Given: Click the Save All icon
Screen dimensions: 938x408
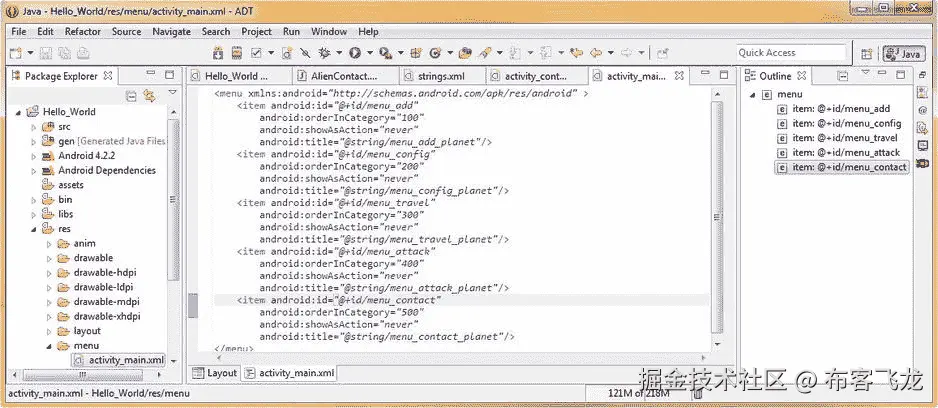Looking at the screenshot, I should 64,53.
